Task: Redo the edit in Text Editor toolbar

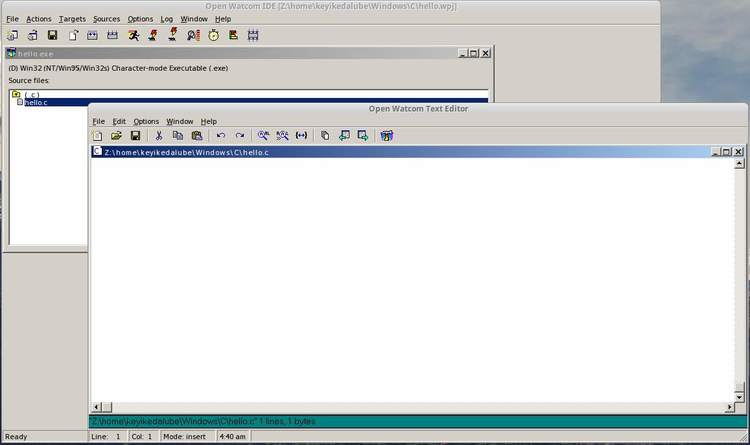Action: 240,136
